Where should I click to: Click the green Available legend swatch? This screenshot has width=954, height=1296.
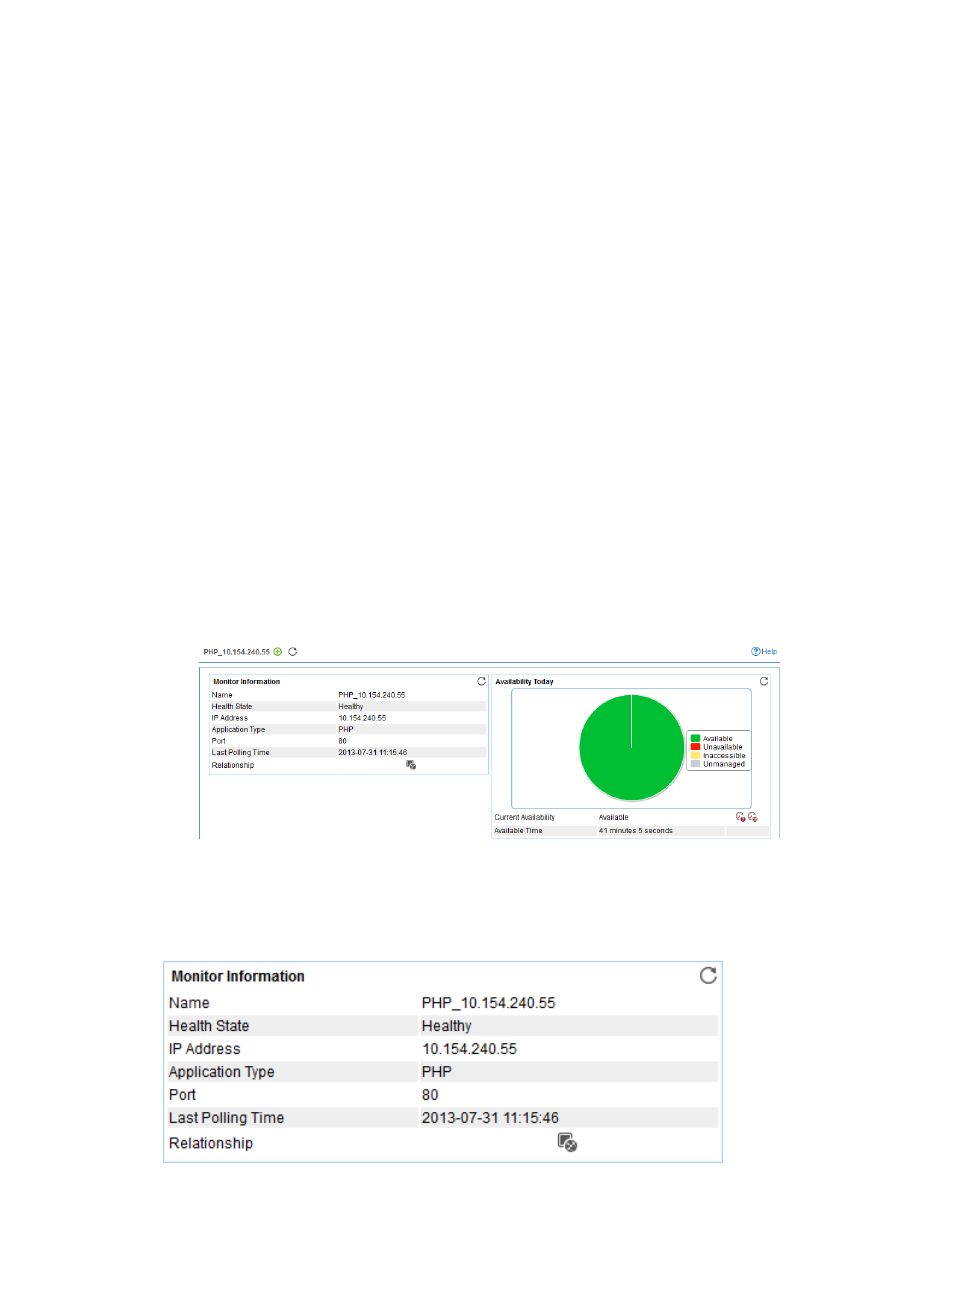tap(696, 739)
